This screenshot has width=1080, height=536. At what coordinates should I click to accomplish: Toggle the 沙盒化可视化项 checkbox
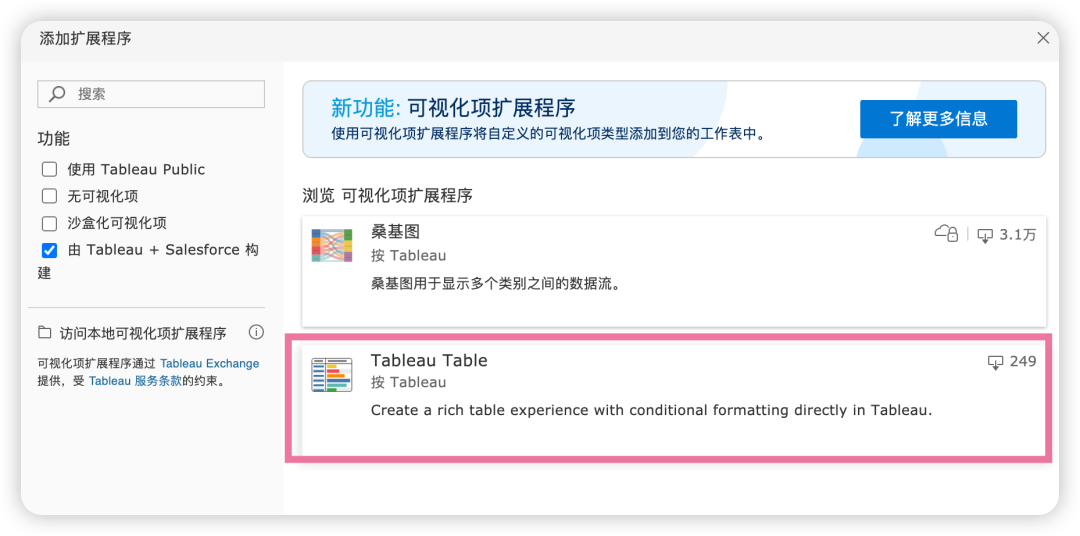49,223
